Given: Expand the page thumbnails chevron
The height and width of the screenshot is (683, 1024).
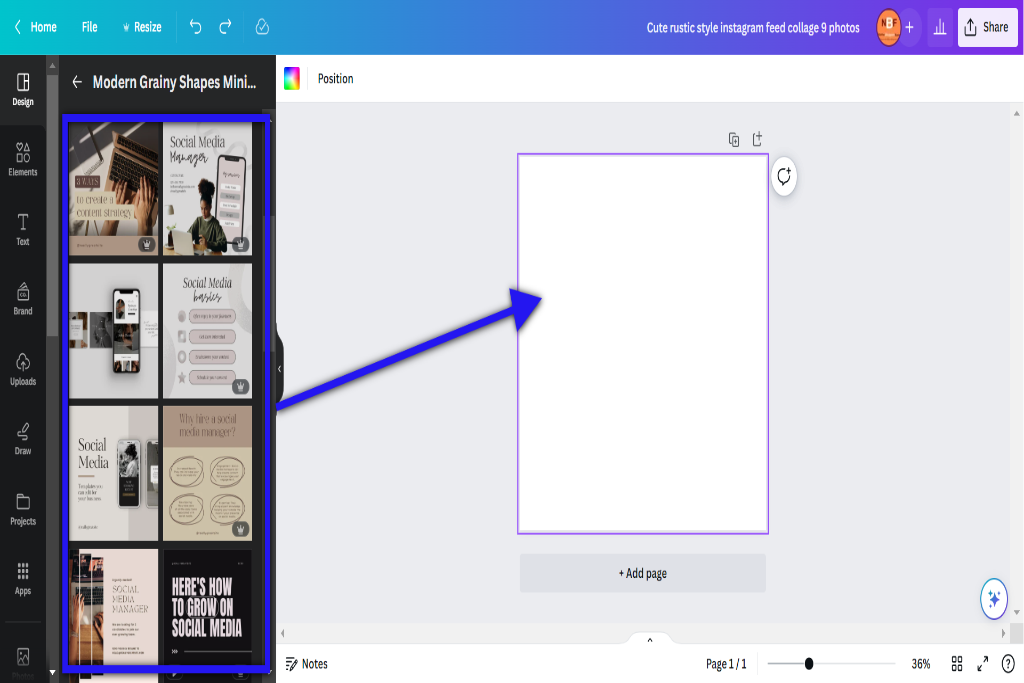Looking at the screenshot, I should point(650,640).
